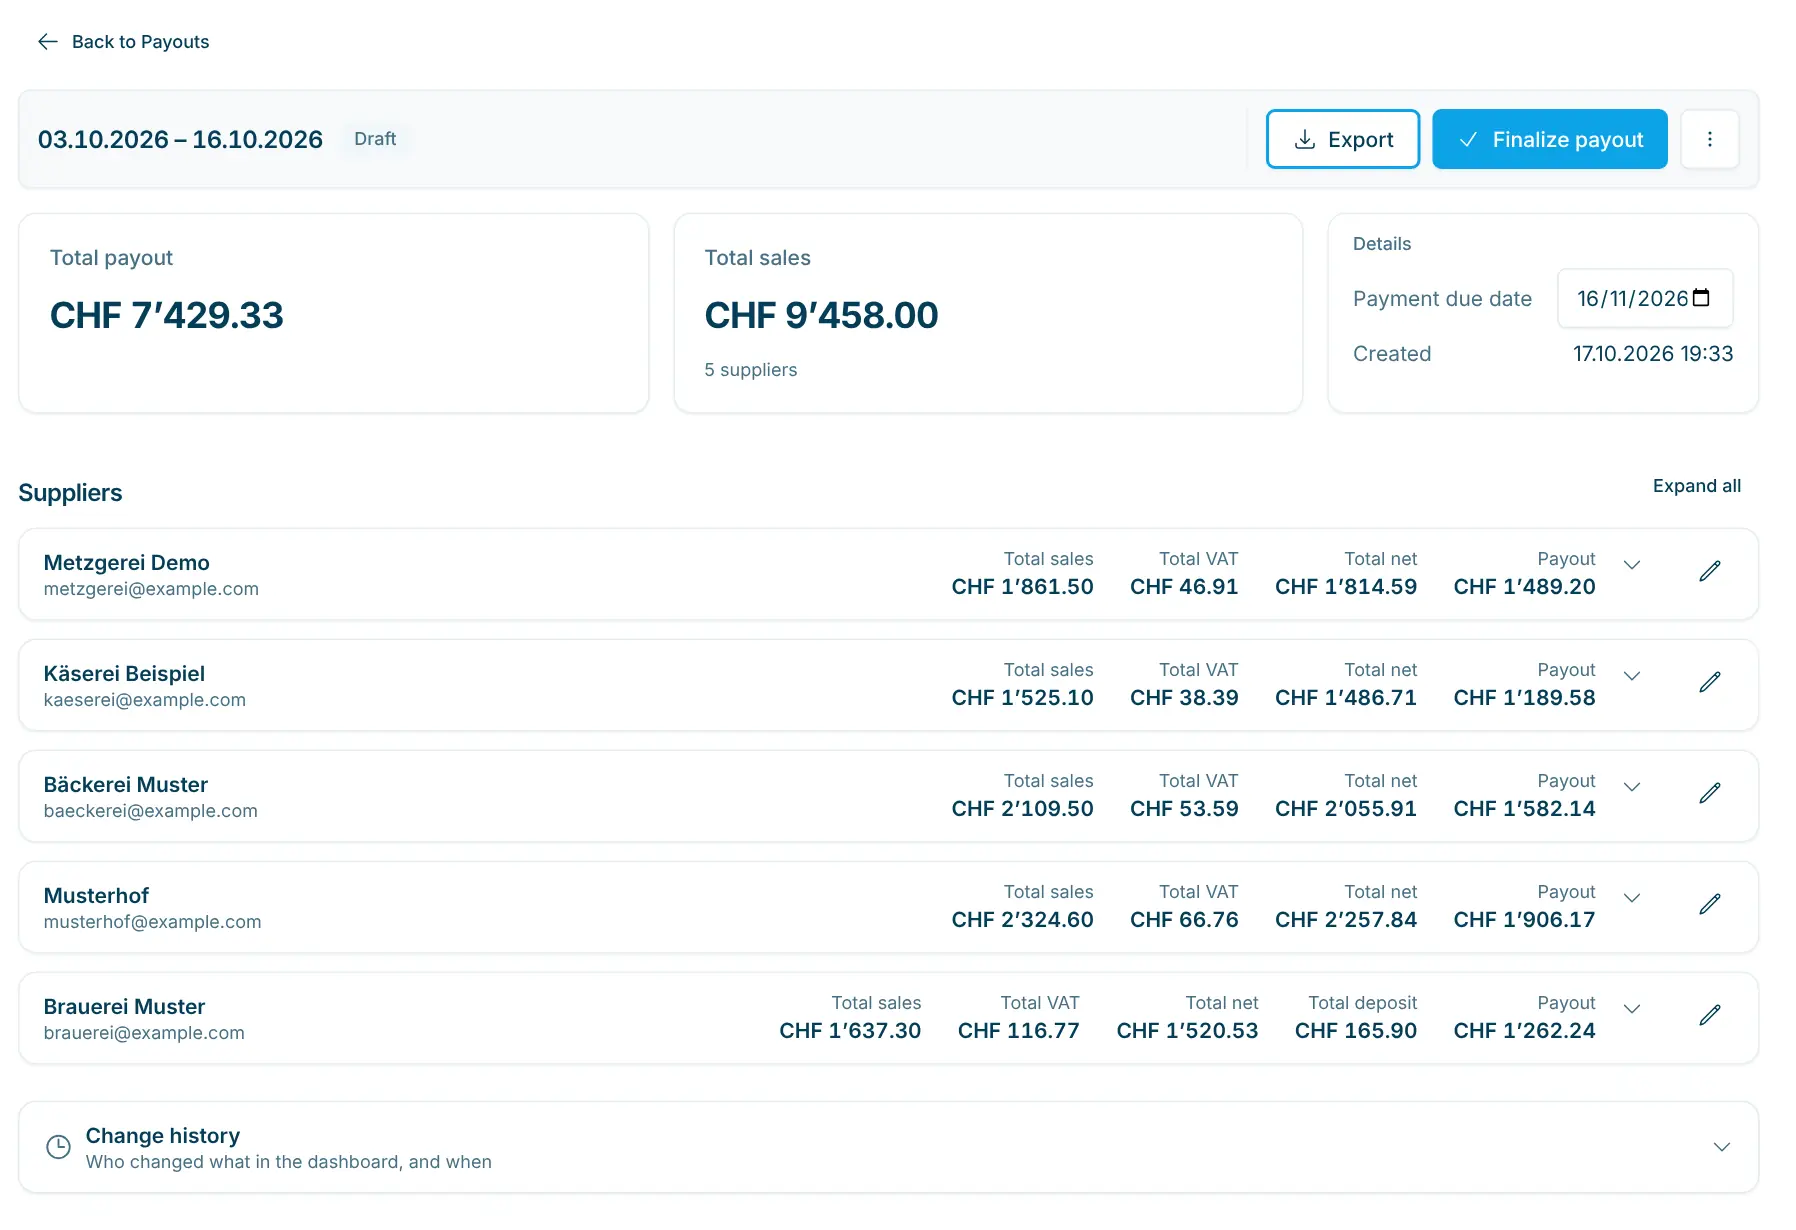Viewport: 1796px width, 1230px height.
Task: Click the clock icon beside Change history
Action: 59,1147
